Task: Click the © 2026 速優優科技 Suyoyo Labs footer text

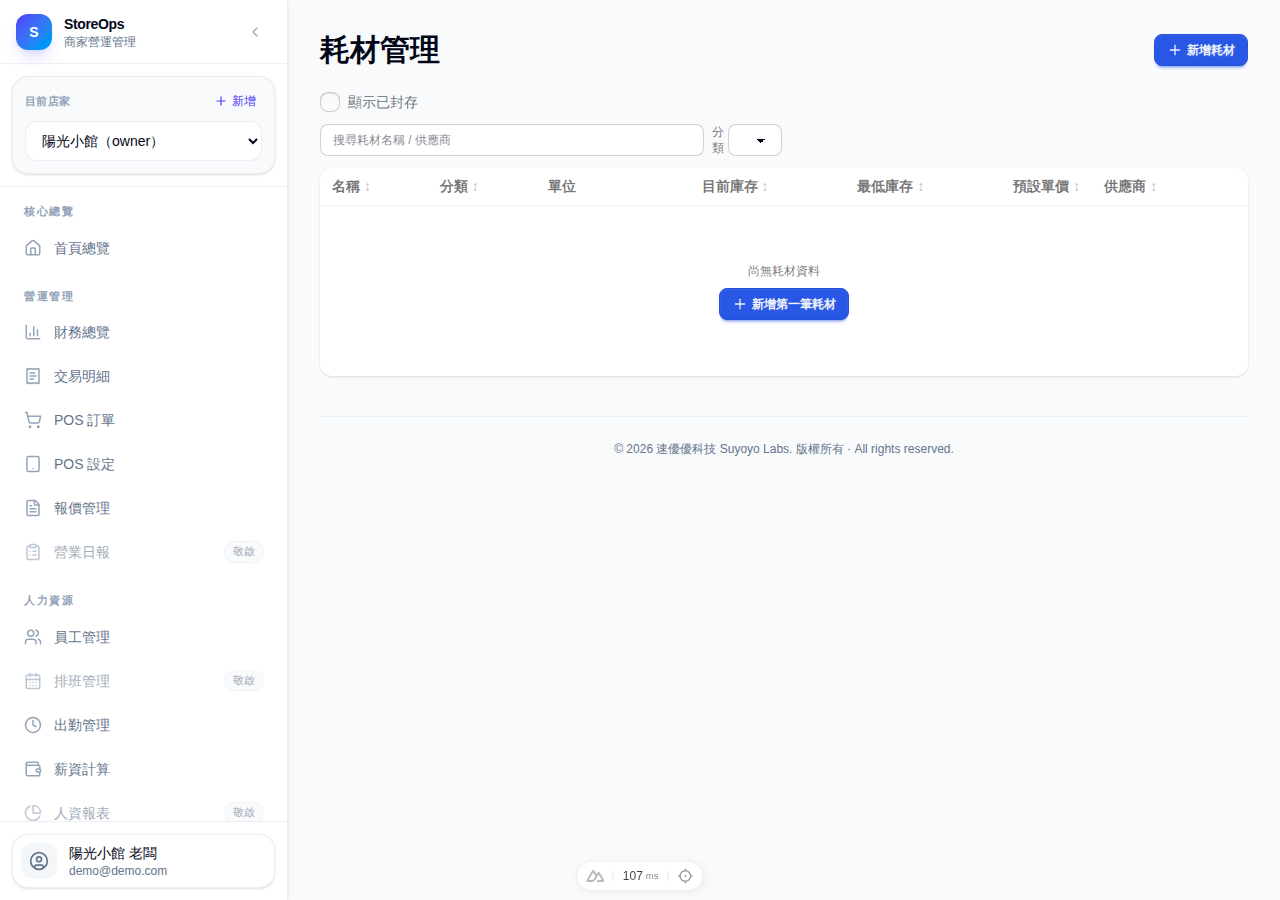Action: [x=784, y=449]
